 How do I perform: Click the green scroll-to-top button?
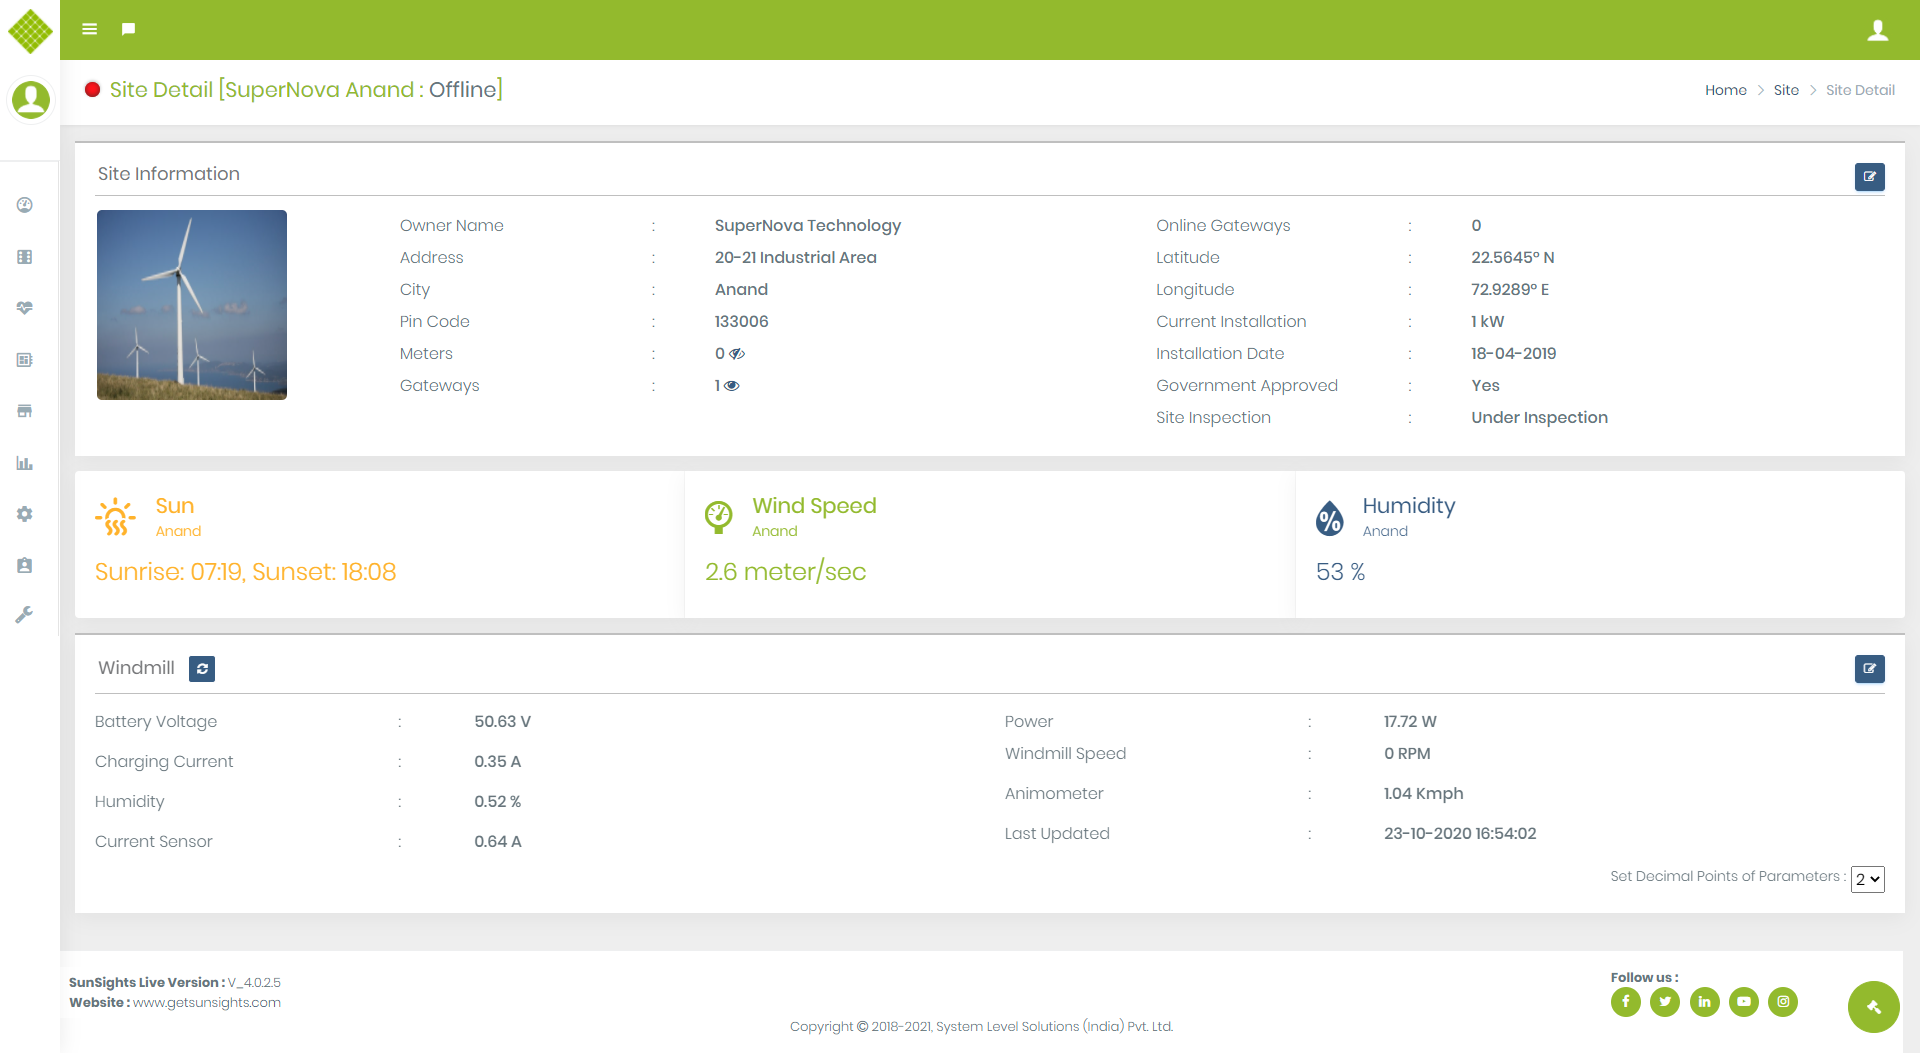click(1873, 1007)
